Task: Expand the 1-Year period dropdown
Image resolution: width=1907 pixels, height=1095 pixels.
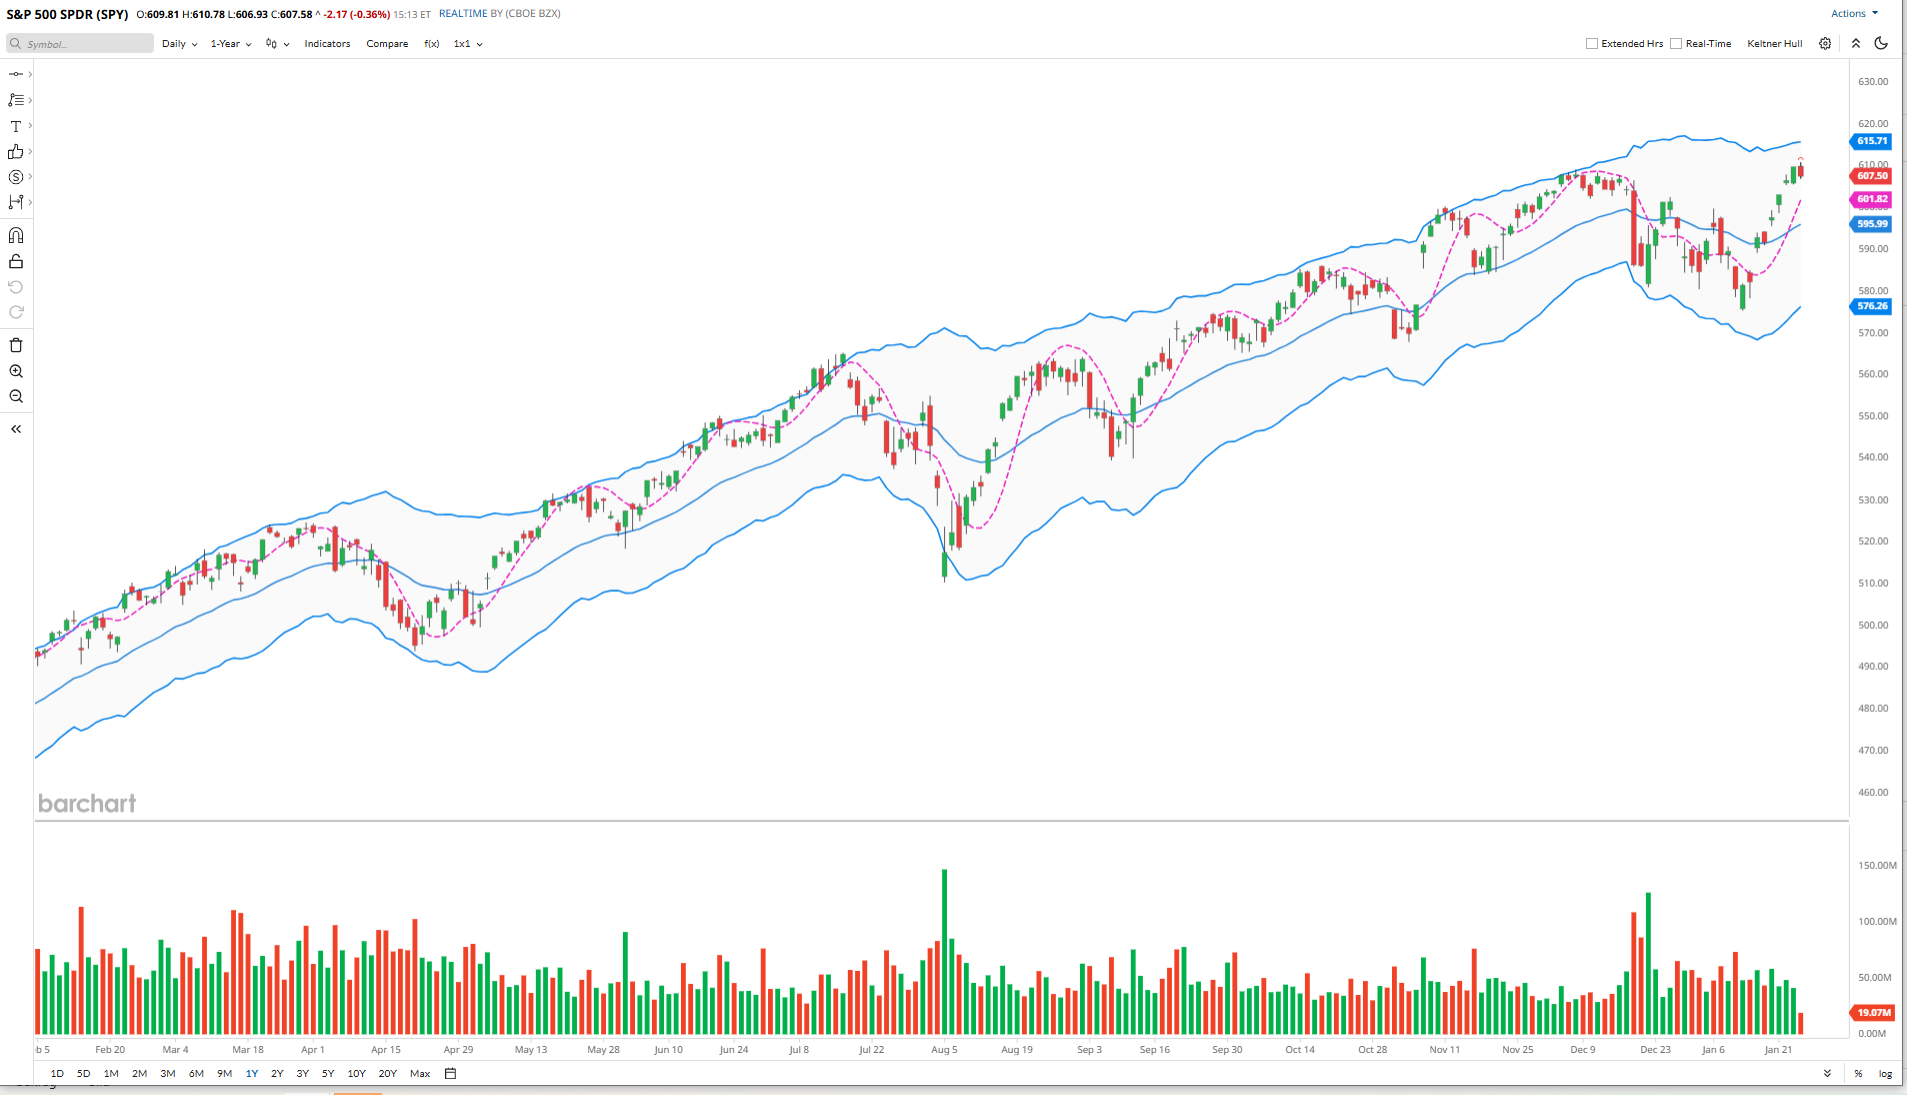Action: click(230, 44)
